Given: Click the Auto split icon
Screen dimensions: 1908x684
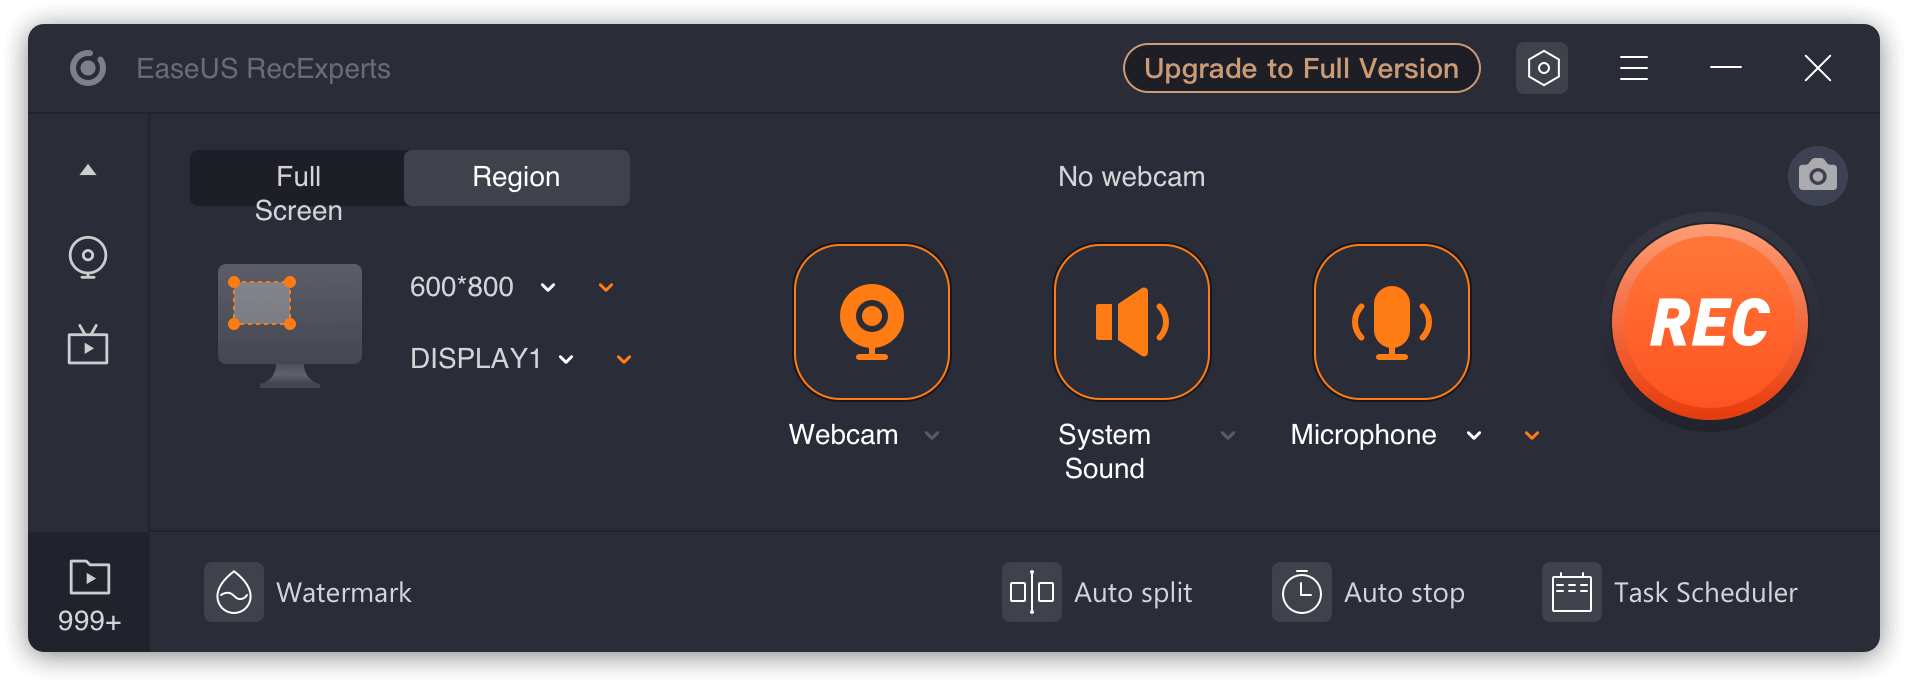Looking at the screenshot, I should click(x=1031, y=592).
